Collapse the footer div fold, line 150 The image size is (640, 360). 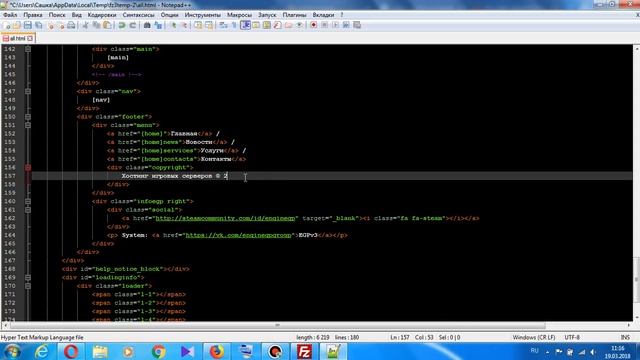click(x=28, y=117)
